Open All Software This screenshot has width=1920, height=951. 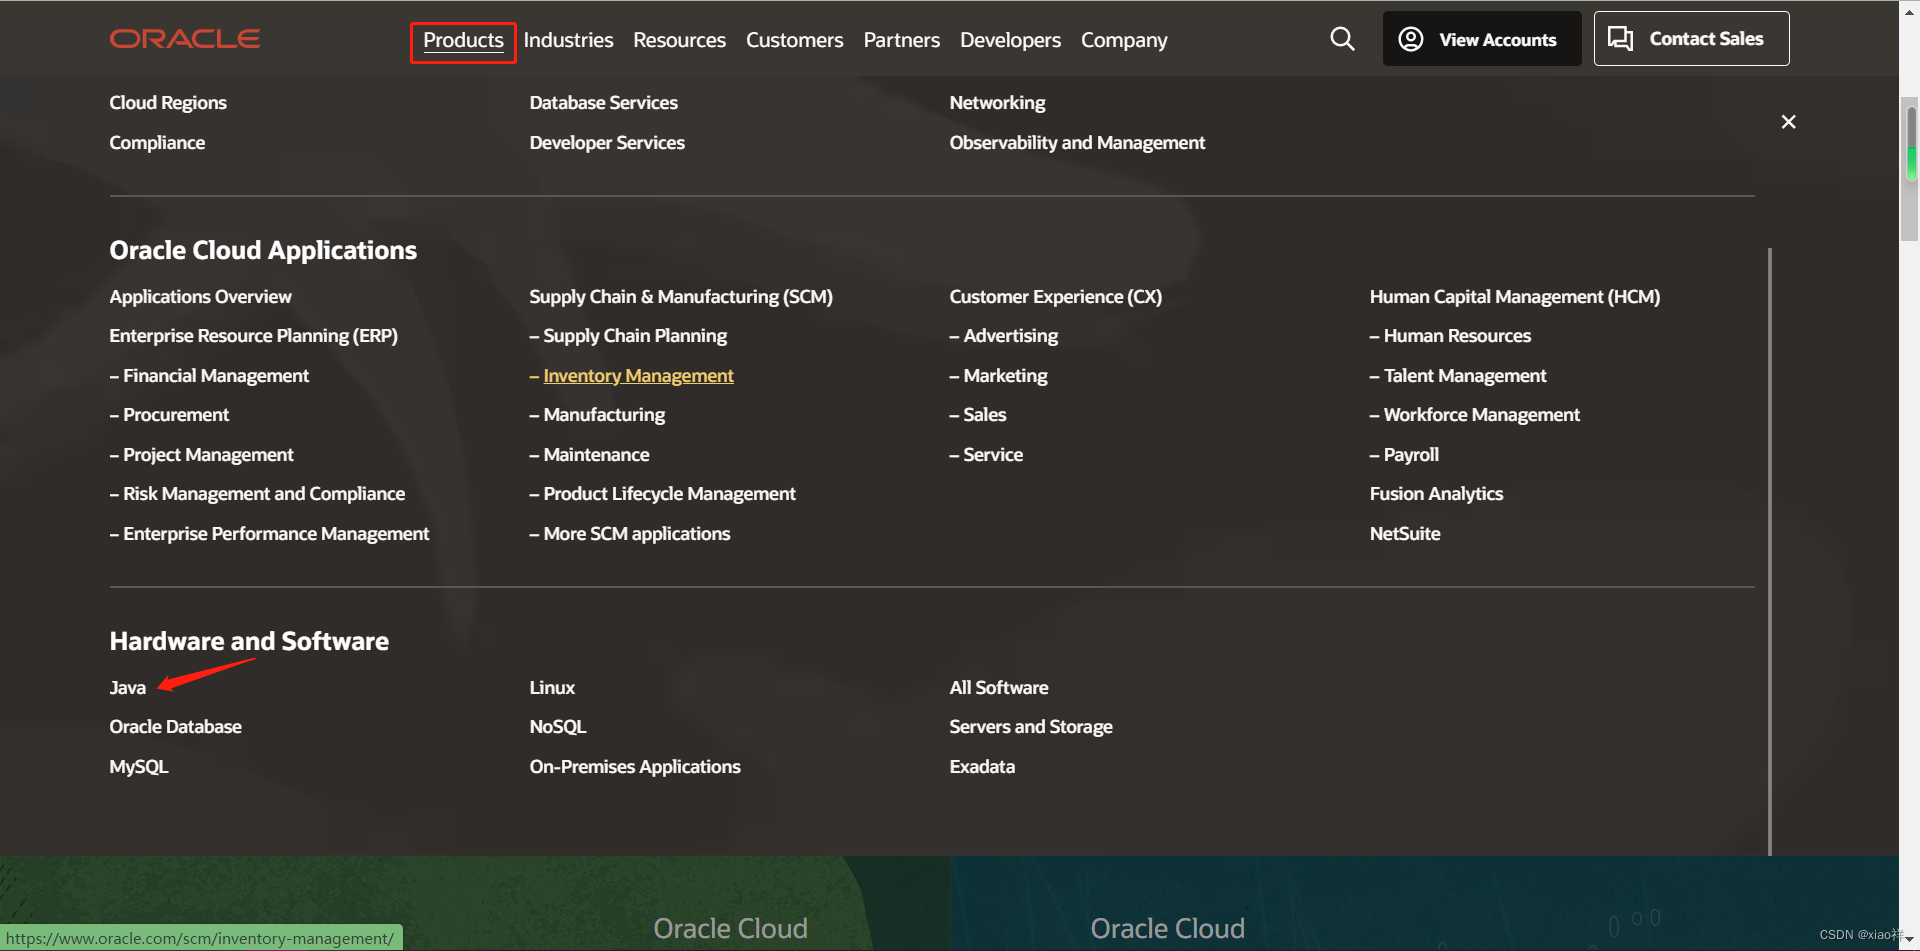[999, 688]
